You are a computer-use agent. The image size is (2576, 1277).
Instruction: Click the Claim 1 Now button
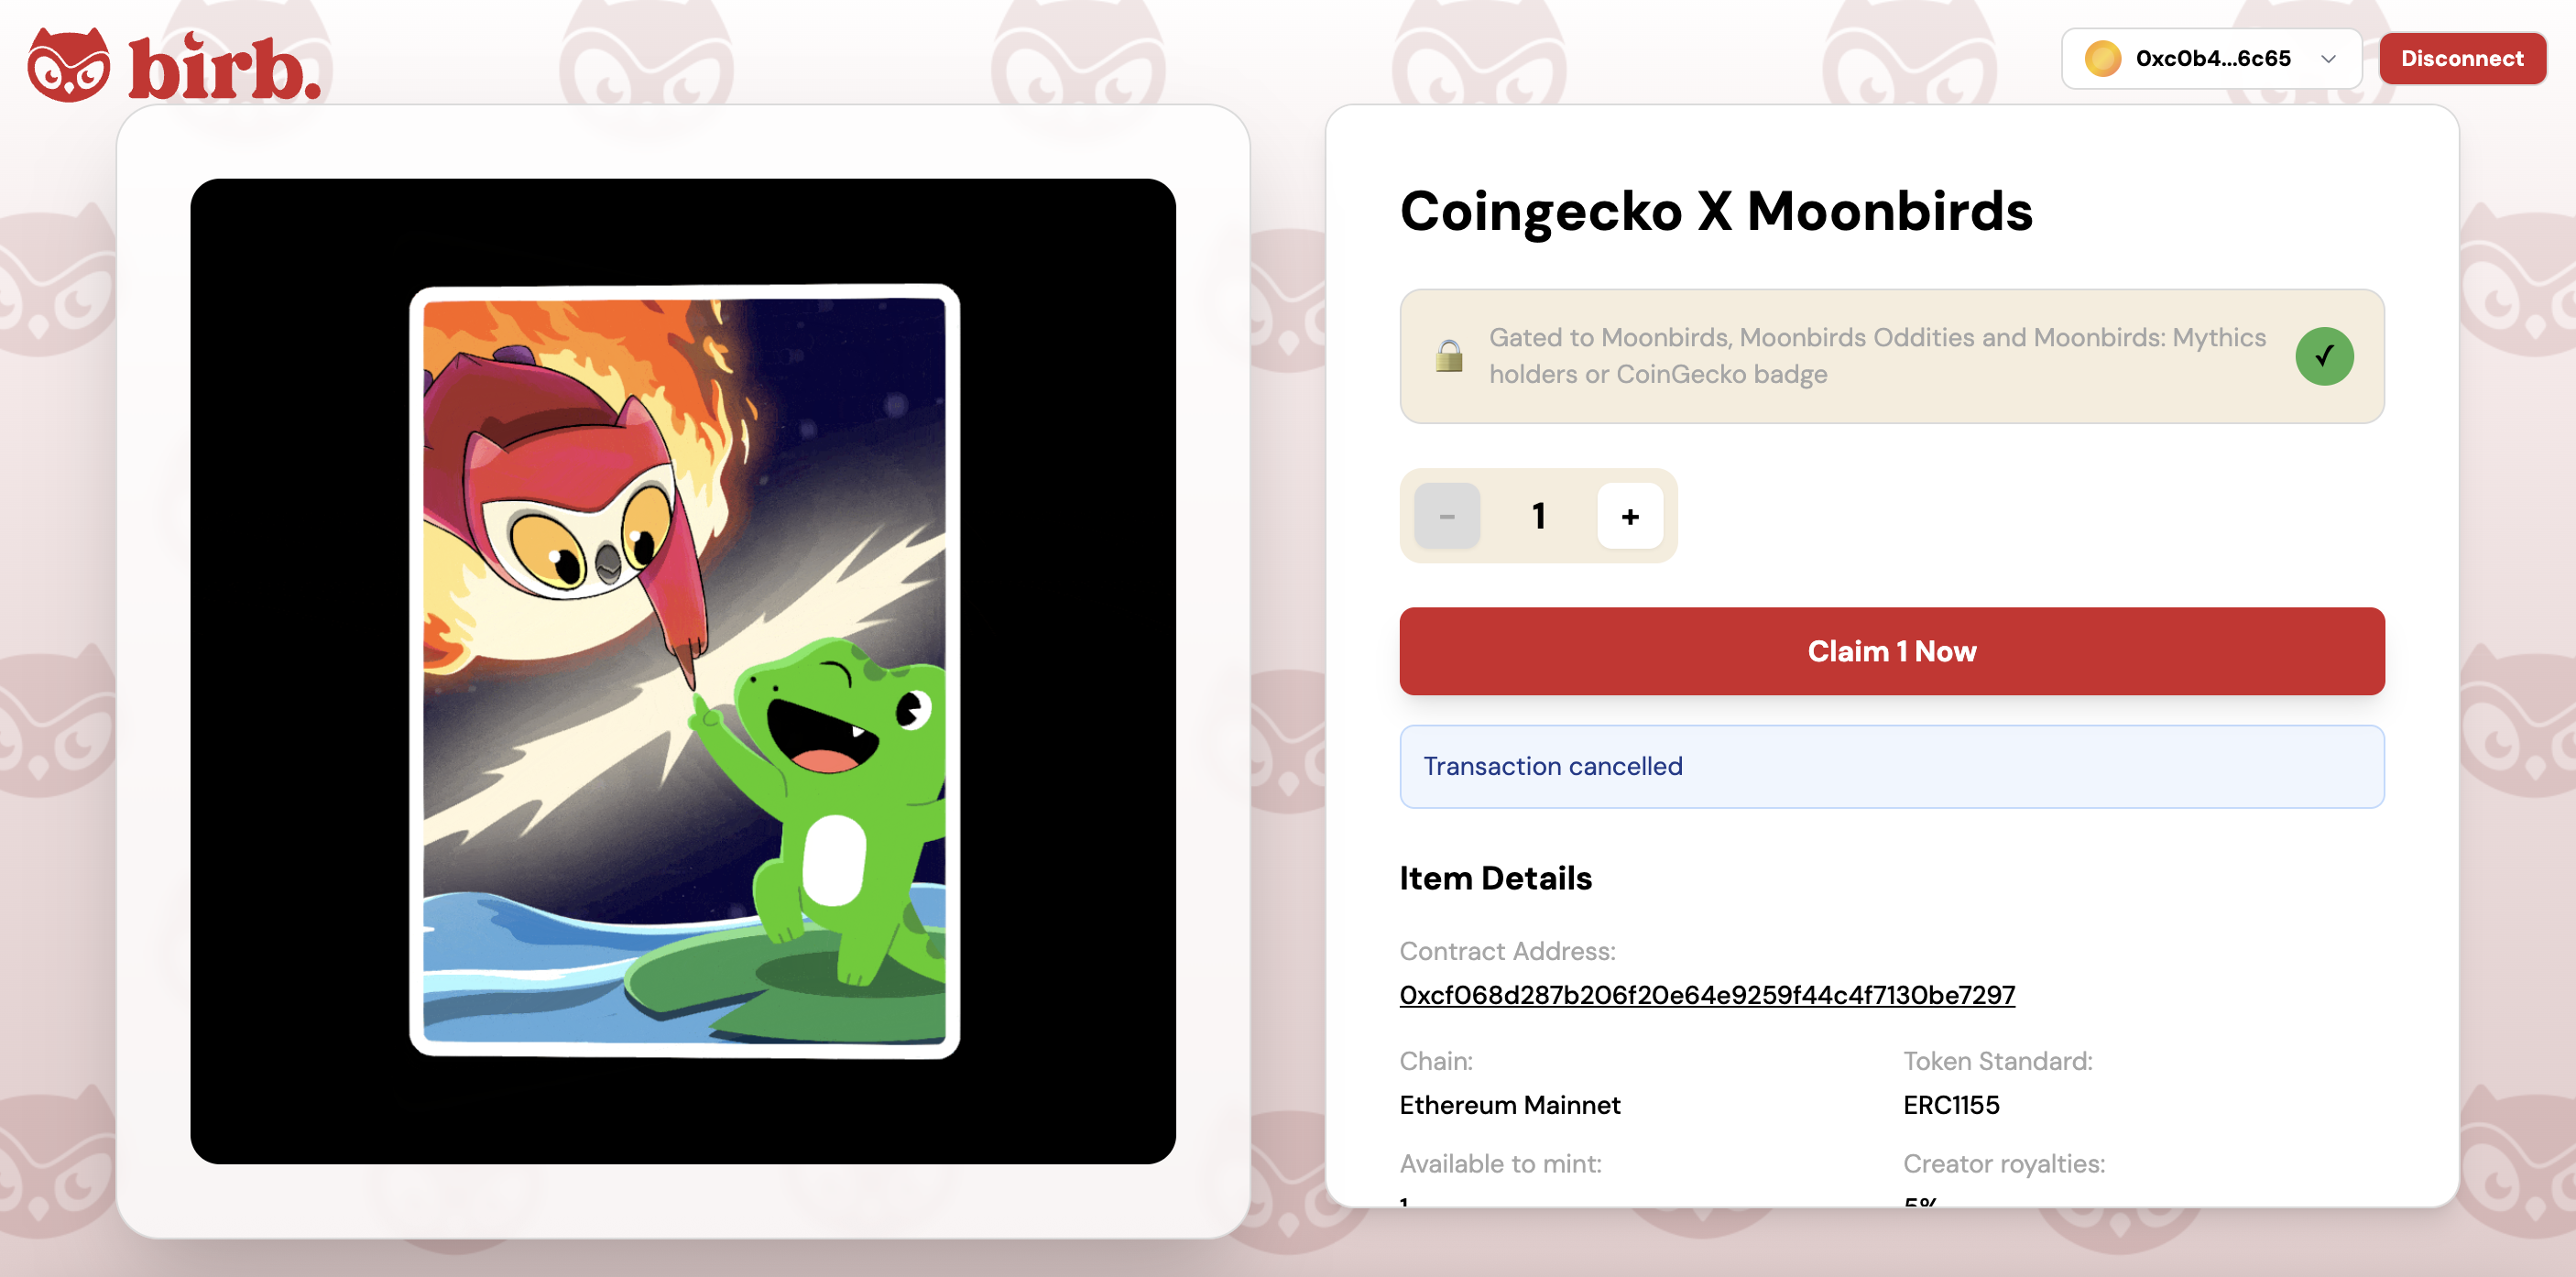click(x=1892, y=651)
